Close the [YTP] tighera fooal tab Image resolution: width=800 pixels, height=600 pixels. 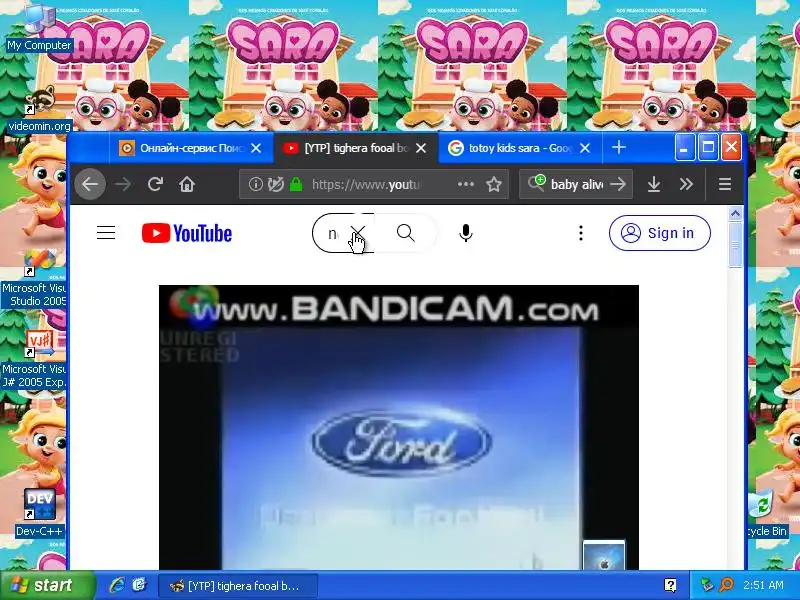[x=421, y=148]
